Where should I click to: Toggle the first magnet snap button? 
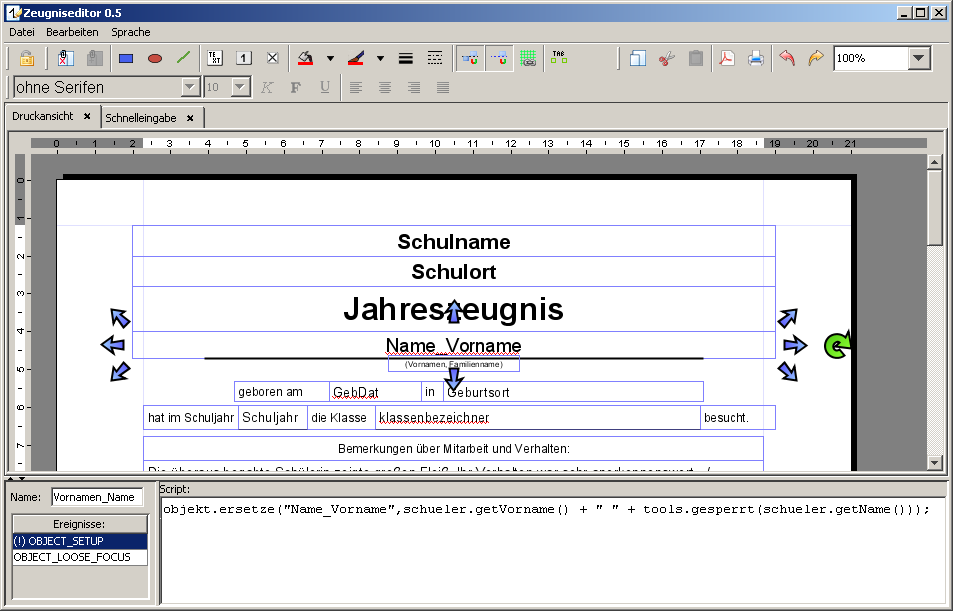tap(468, 58)
